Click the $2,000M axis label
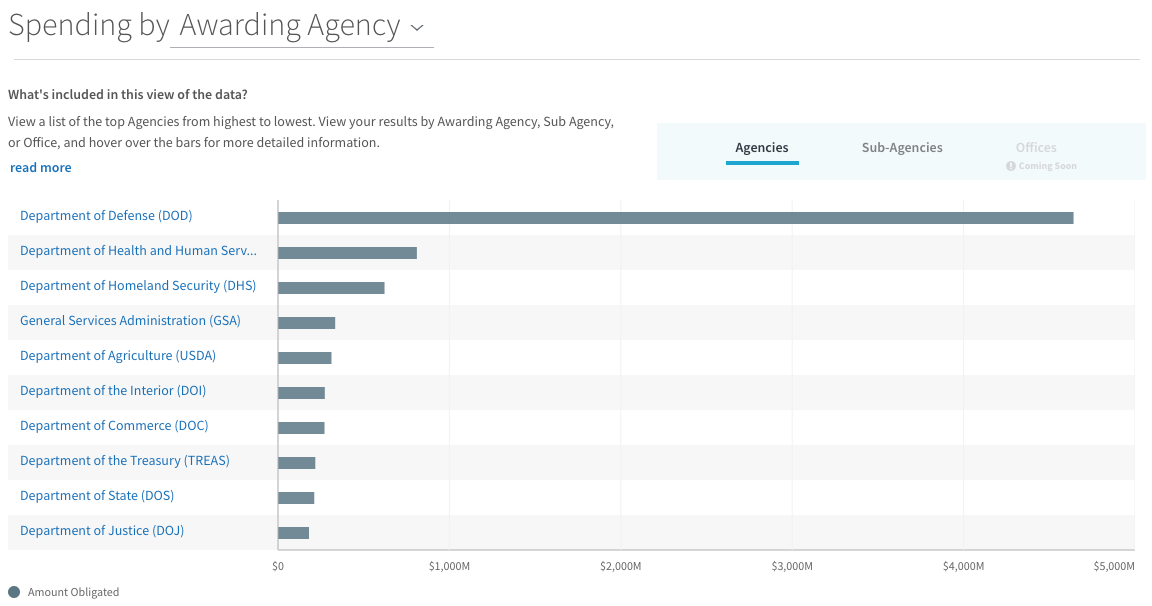Image resolution: width=1152 pixels, height=606 pixels. point(621,566)
